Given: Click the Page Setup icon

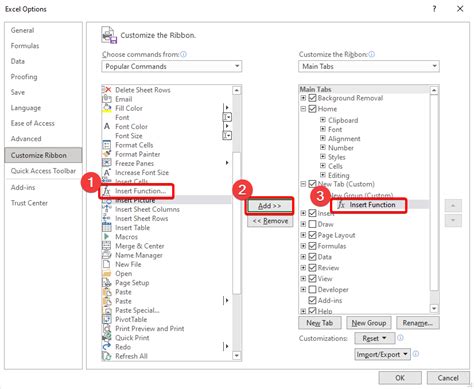Looking at the screenshot, I should point(106,283).
